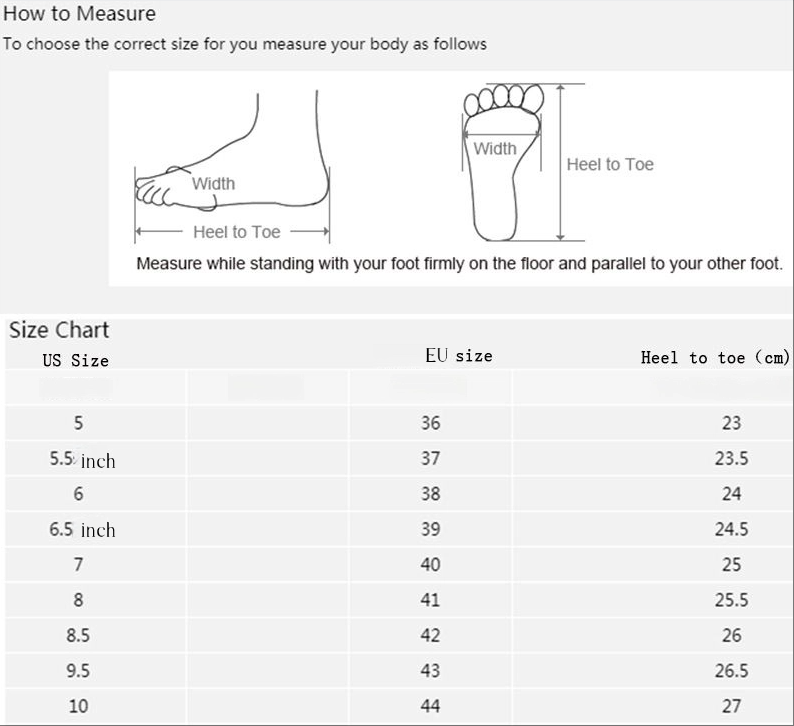Pick EU size 36 in the chart
This screenshot has width=794, height=726.
[430, 423]
